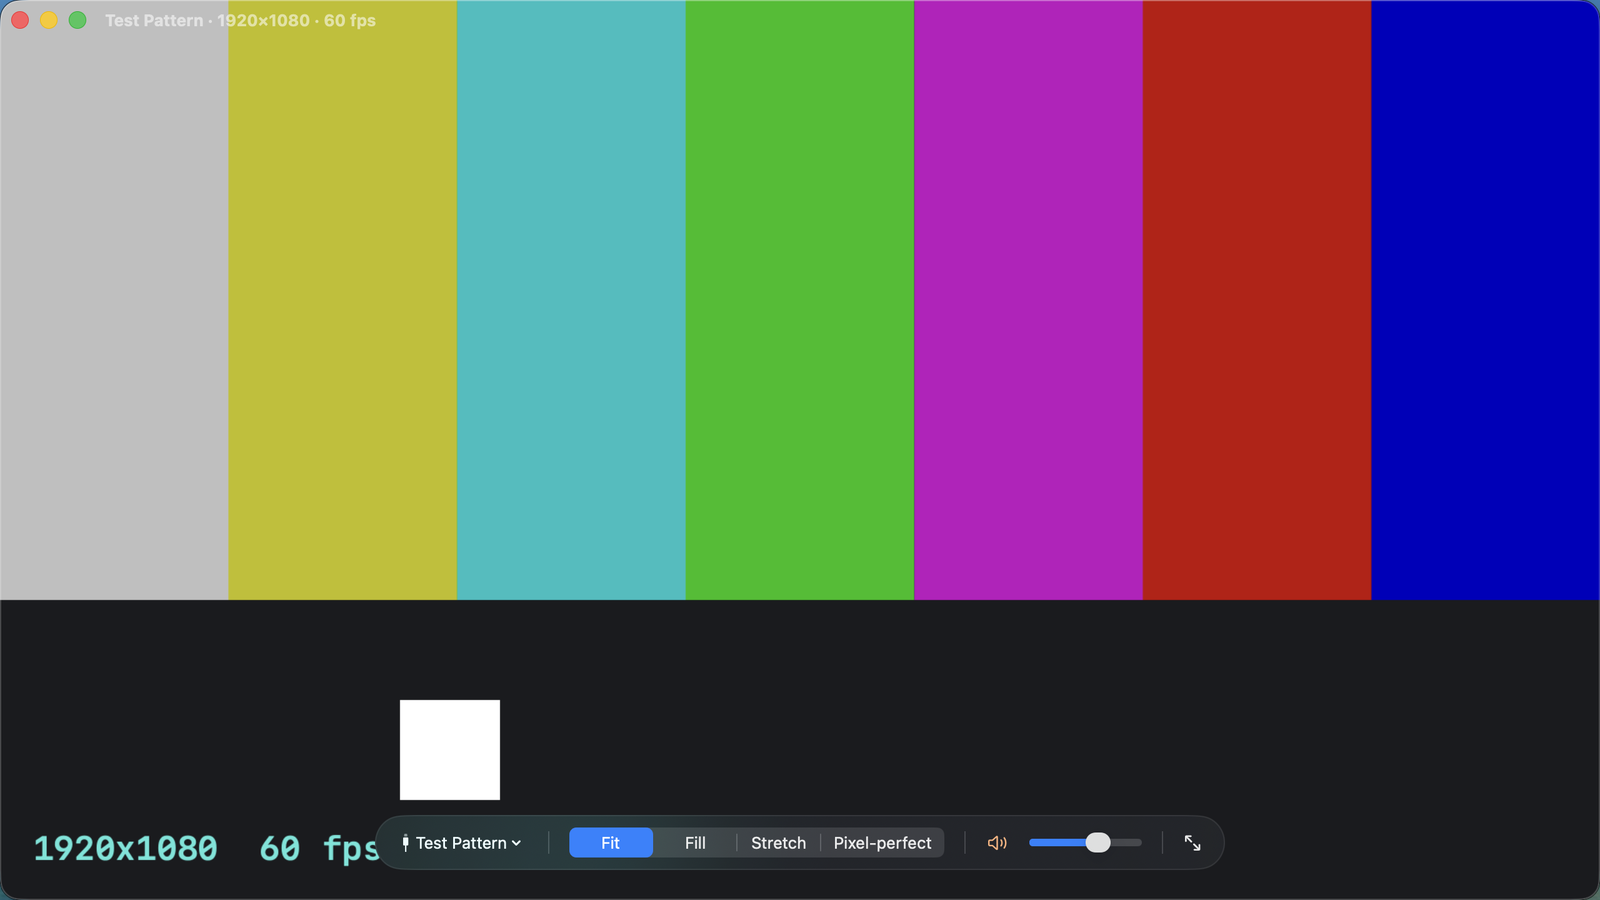This screenshot has width=1600, height=900.
Task: Adjust the volume slider
Action: (1085, 843)
